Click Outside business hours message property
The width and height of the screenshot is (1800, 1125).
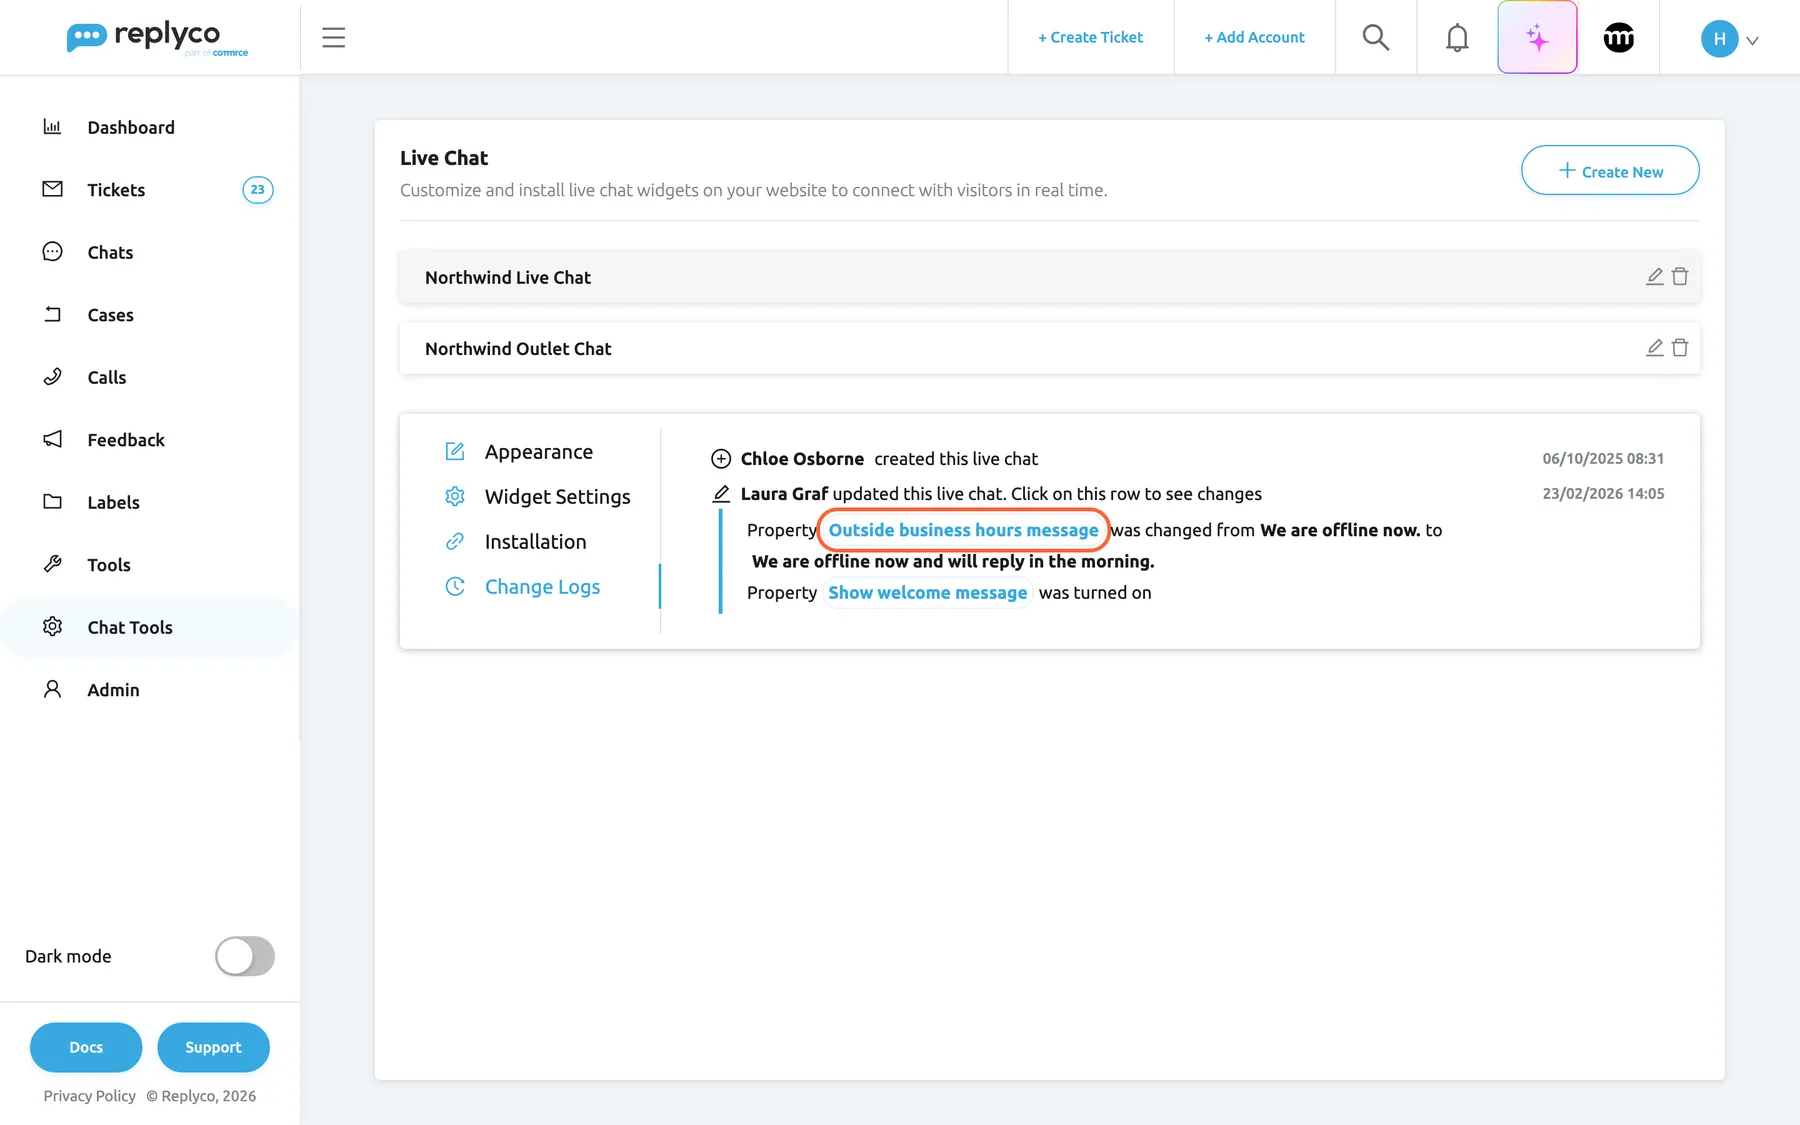click(963, 530)
